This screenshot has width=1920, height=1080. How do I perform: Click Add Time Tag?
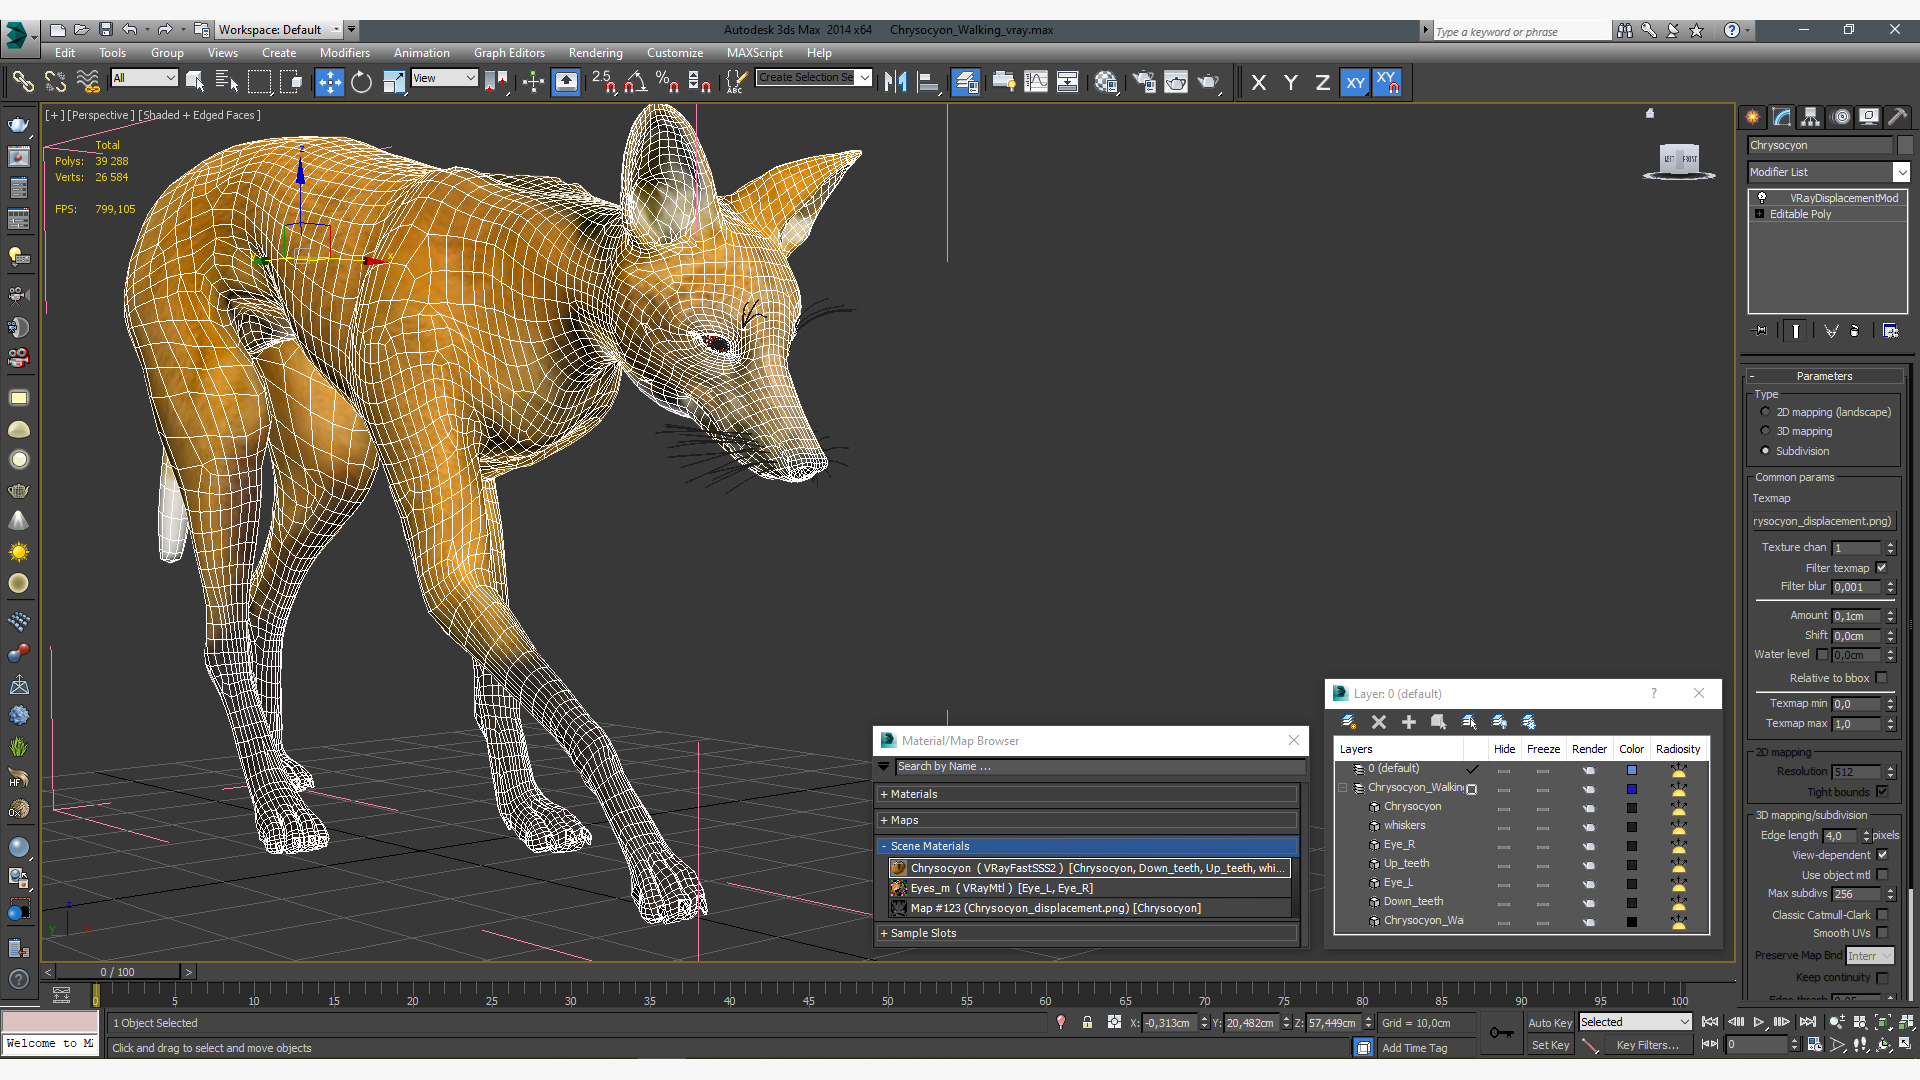tap(1414, 1048)
